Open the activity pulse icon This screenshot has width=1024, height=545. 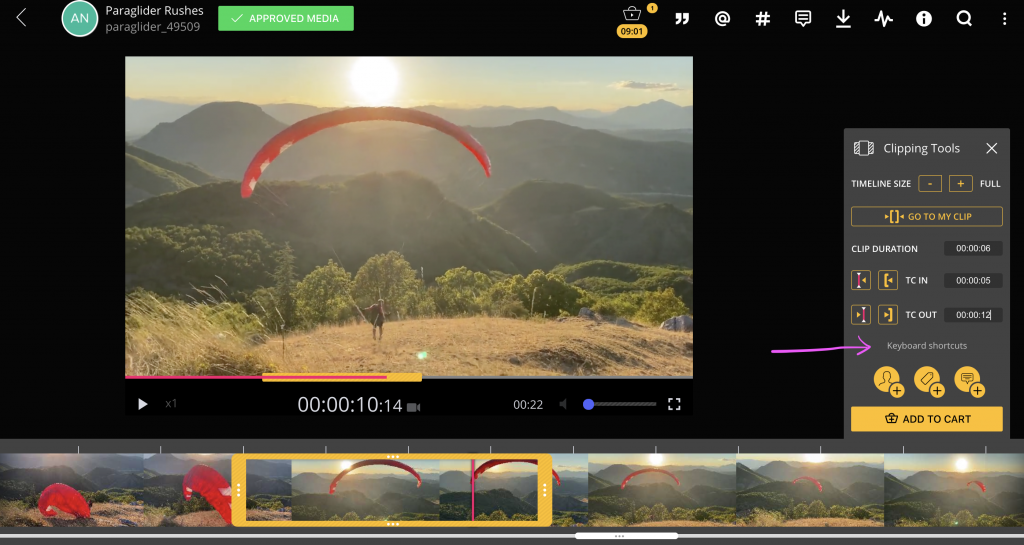(x=884, y=18)
